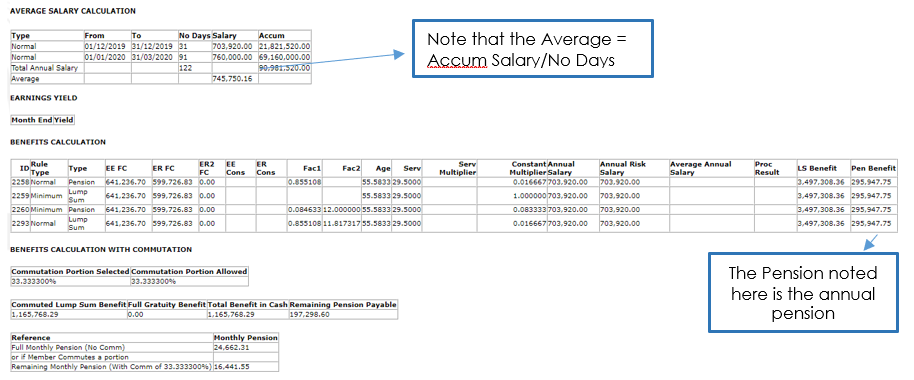Click the total day count 122

185,68
